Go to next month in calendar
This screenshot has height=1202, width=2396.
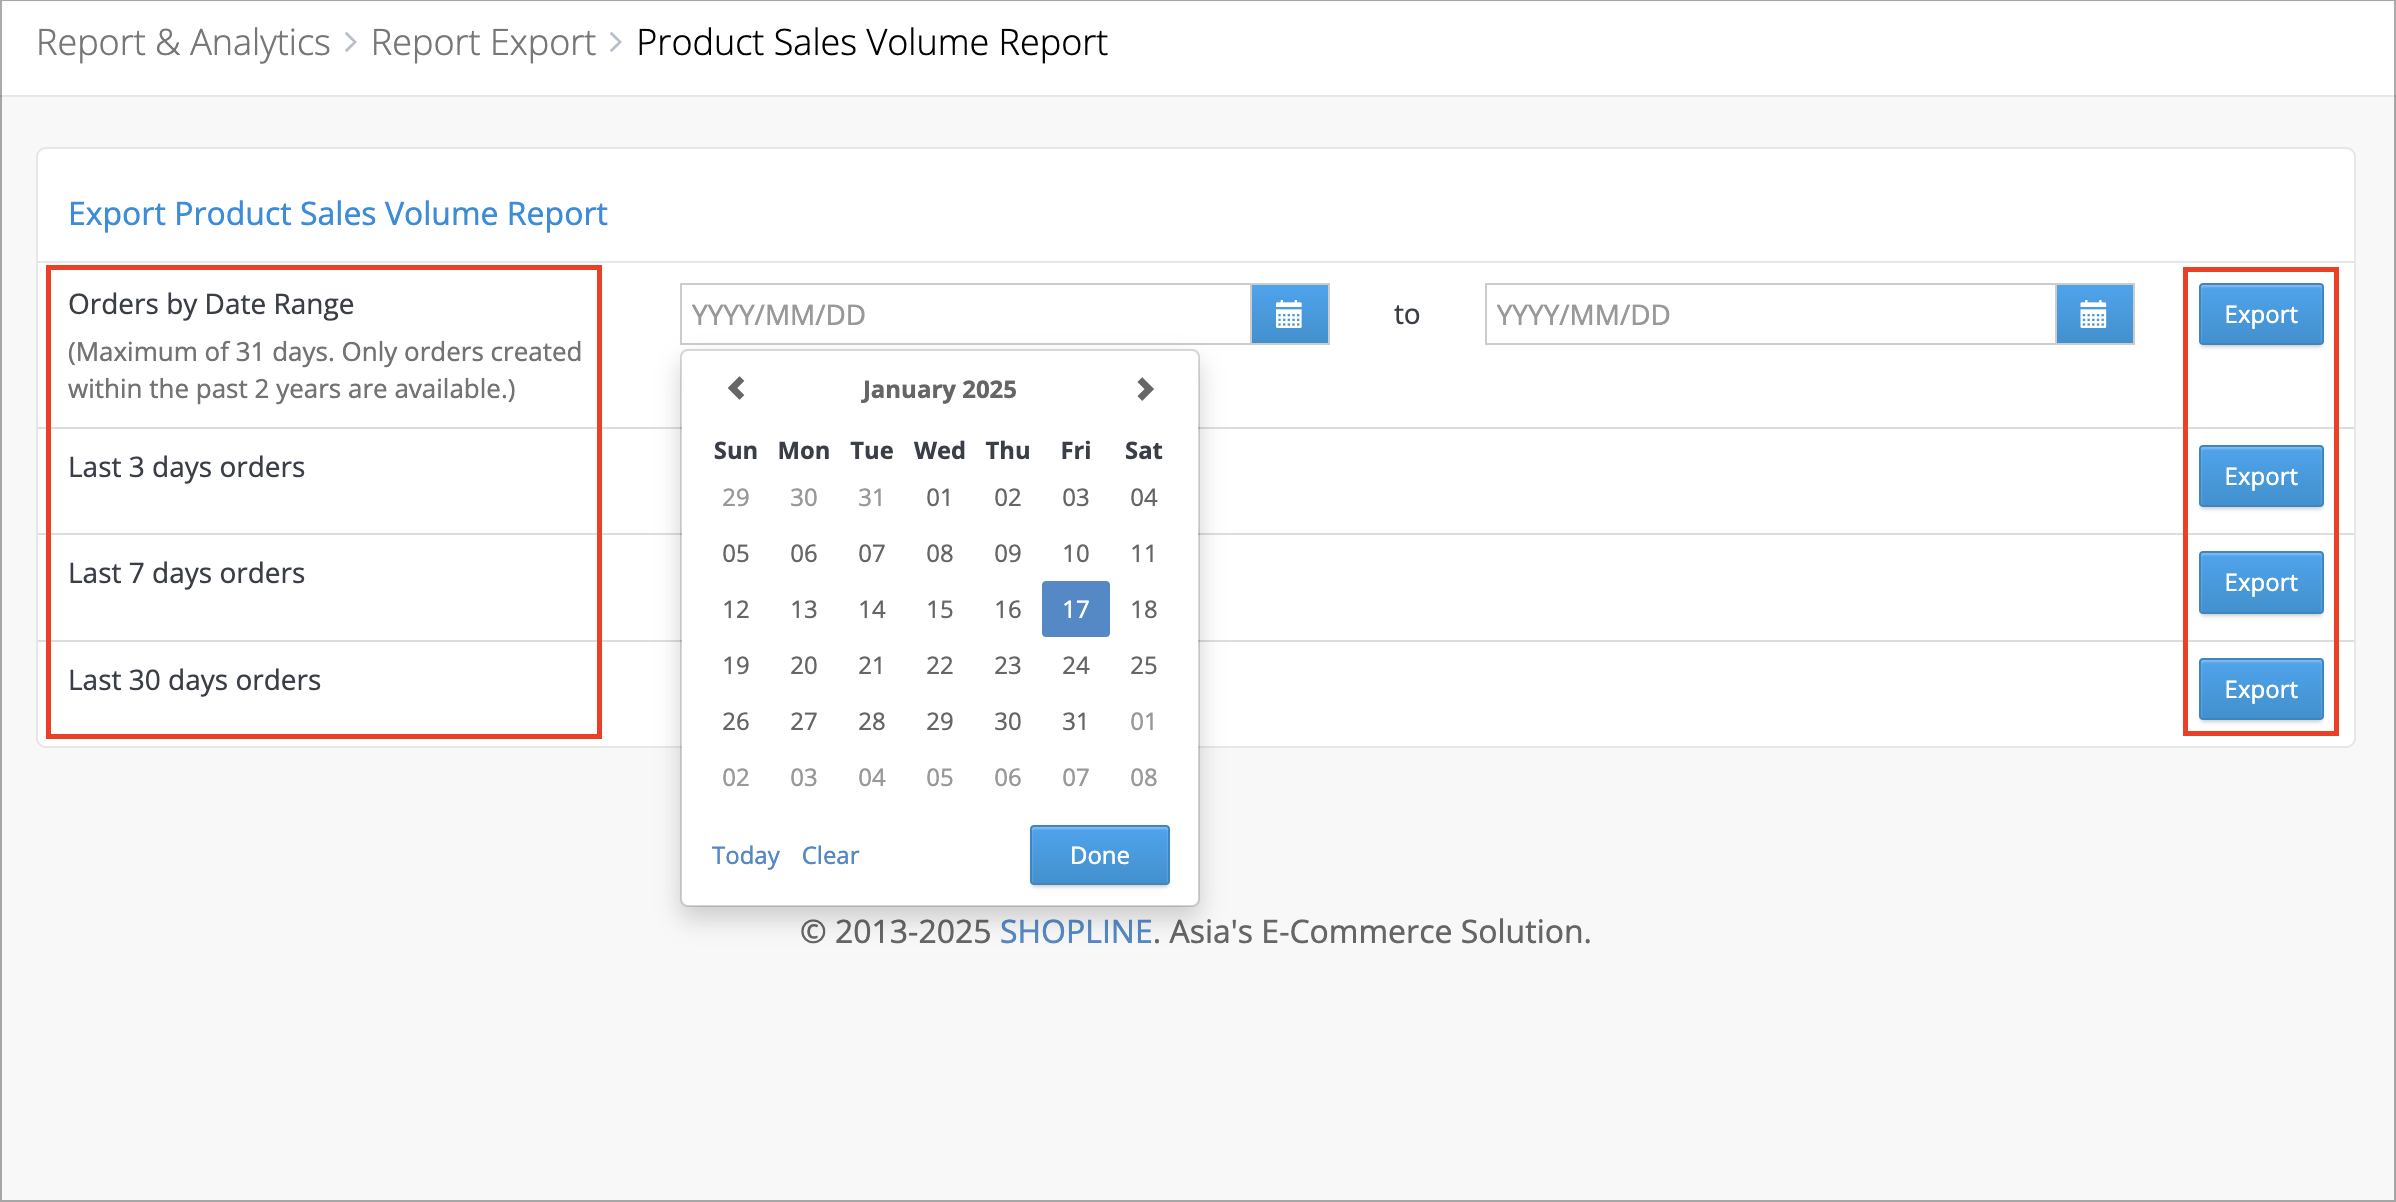1145,388
